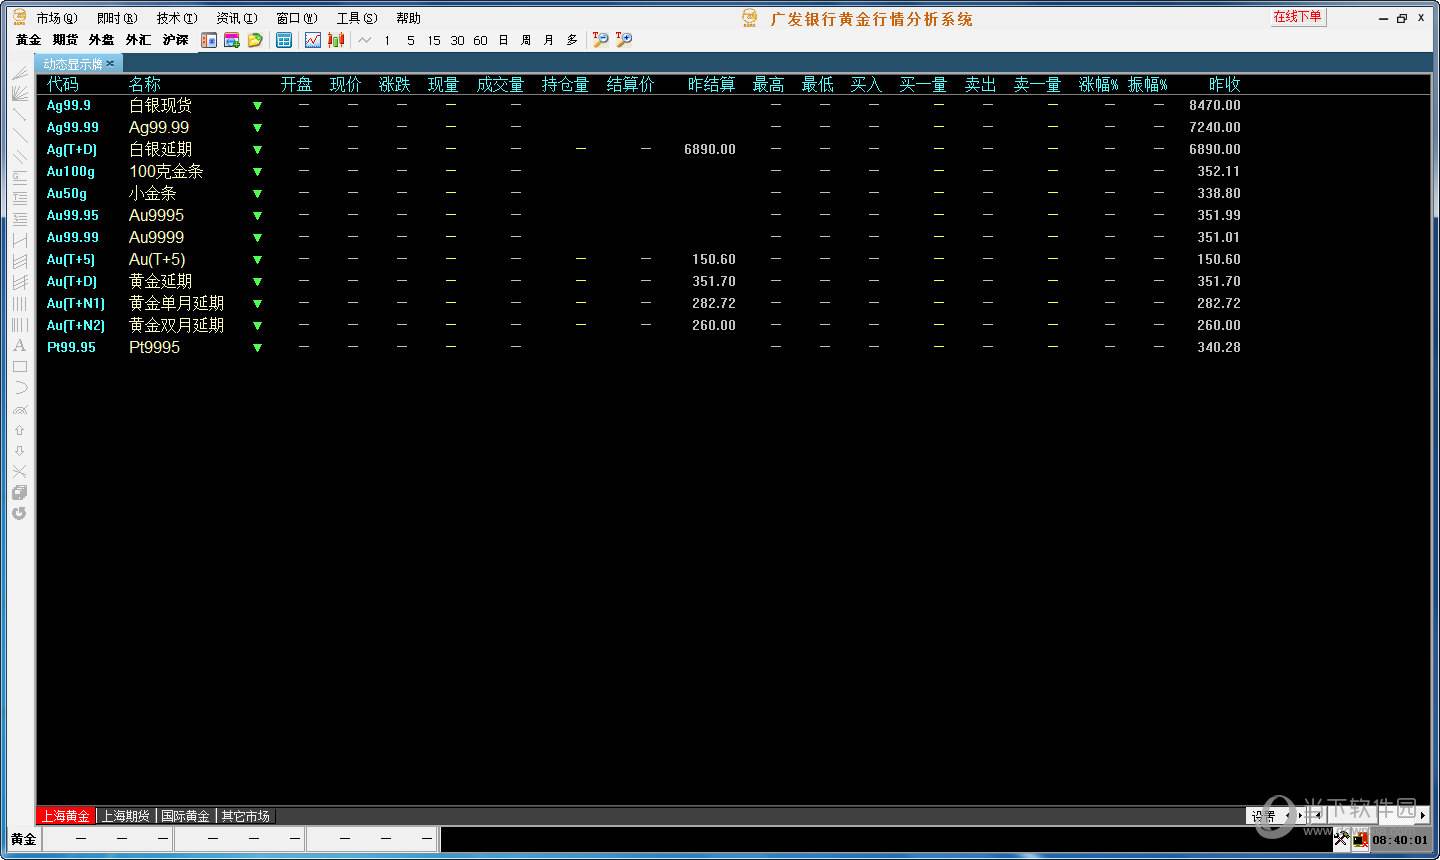Open the quote table grid icon
1440x860 pixels.
[x=284, y=40]
